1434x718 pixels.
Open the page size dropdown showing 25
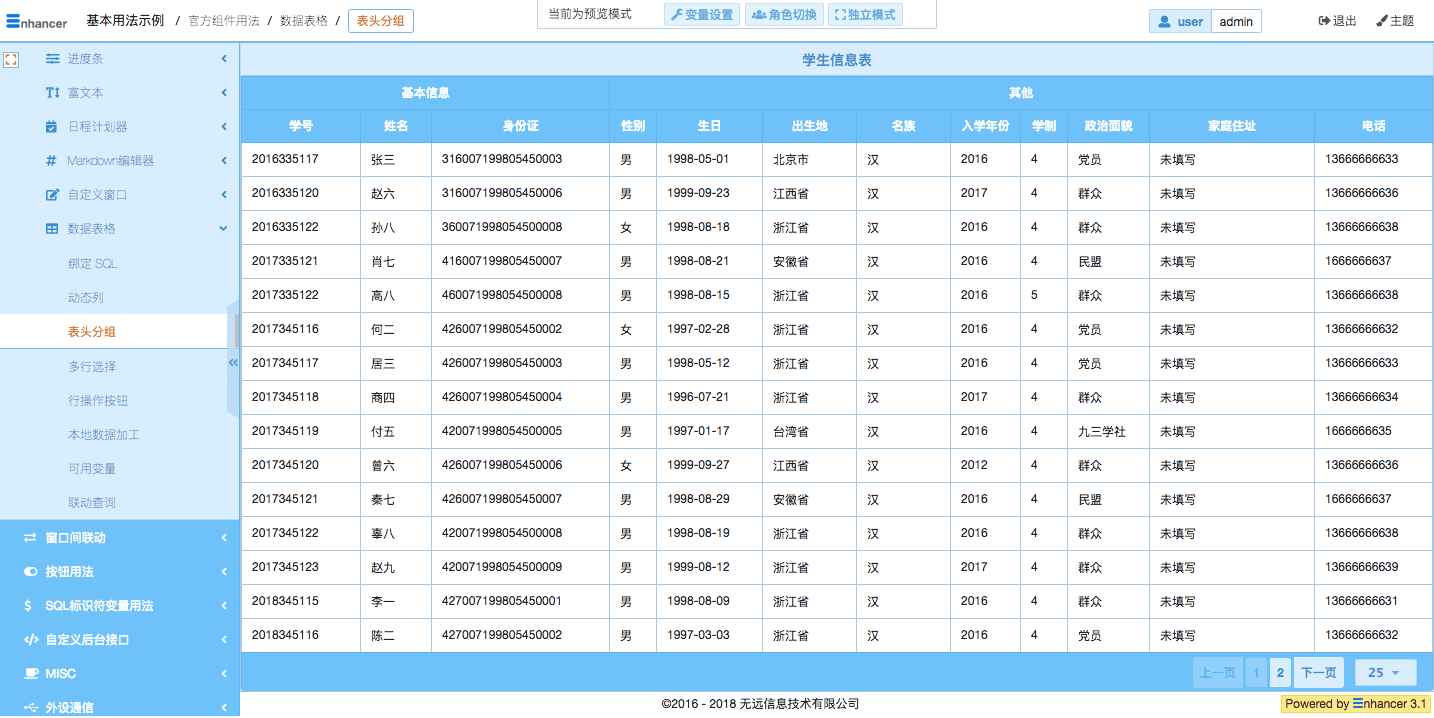(x=1385, y=673)
